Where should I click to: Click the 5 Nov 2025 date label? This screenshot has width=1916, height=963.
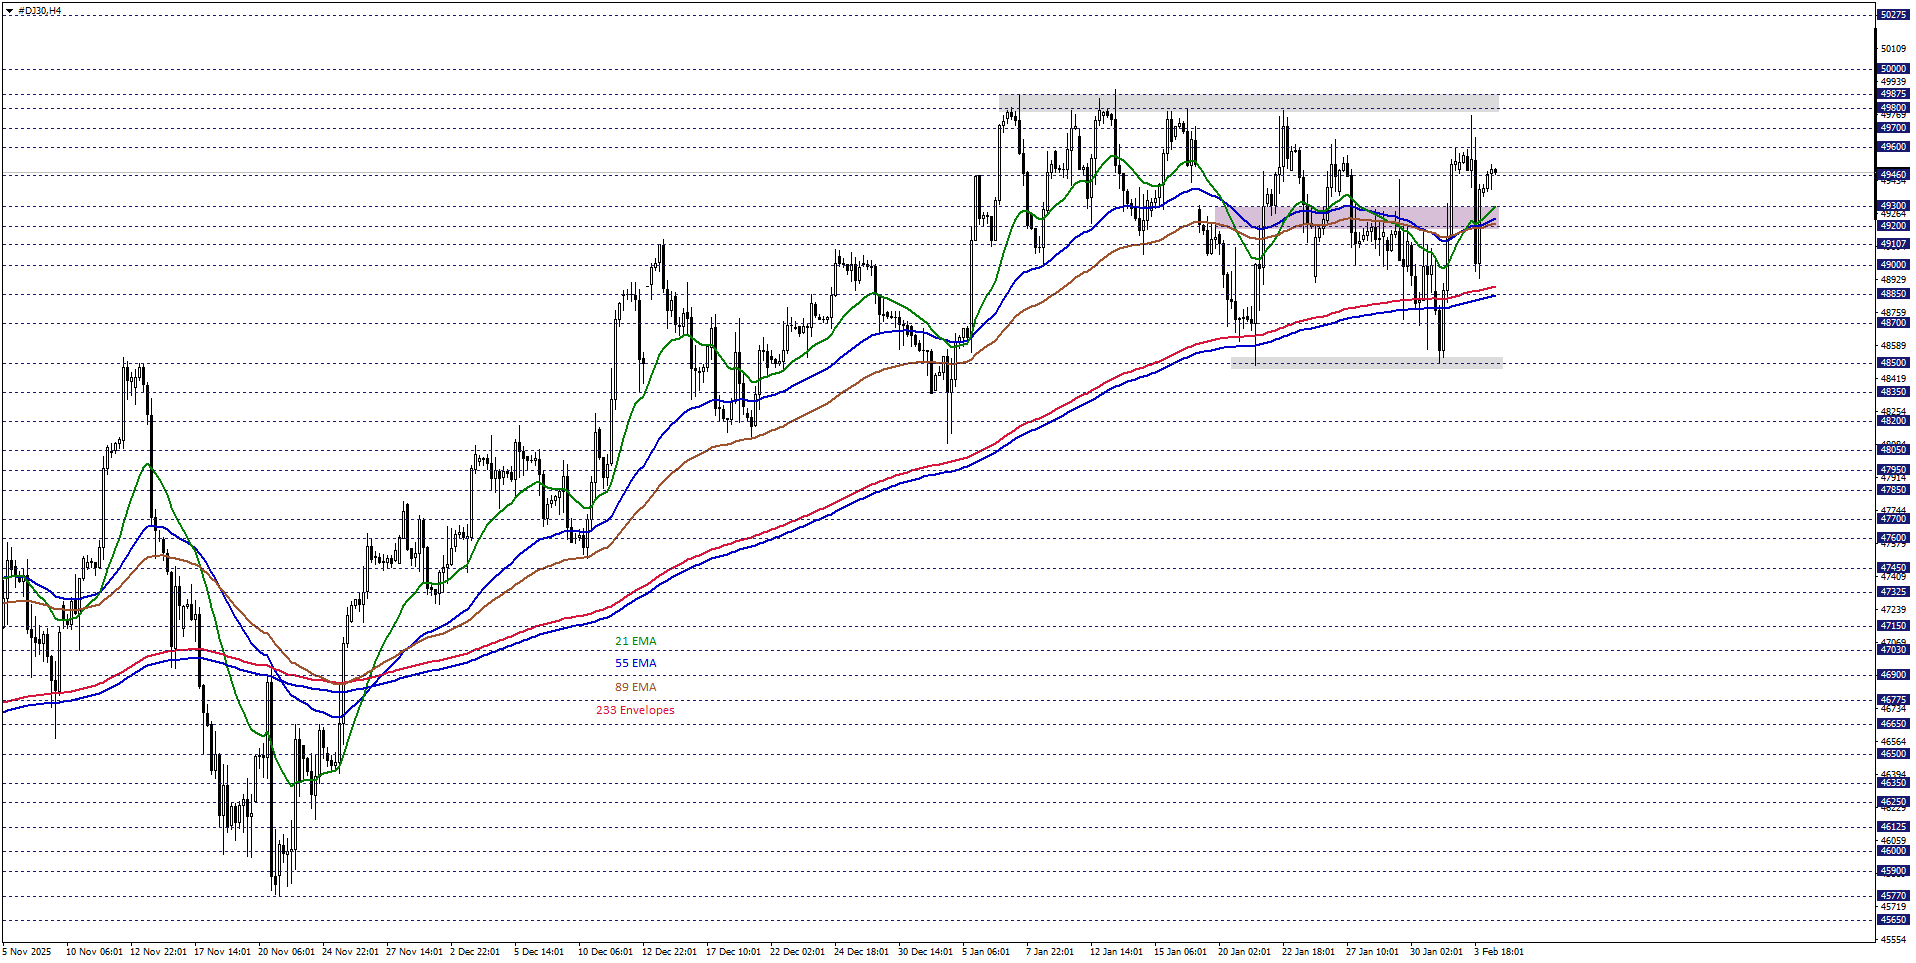coord(27,951)
